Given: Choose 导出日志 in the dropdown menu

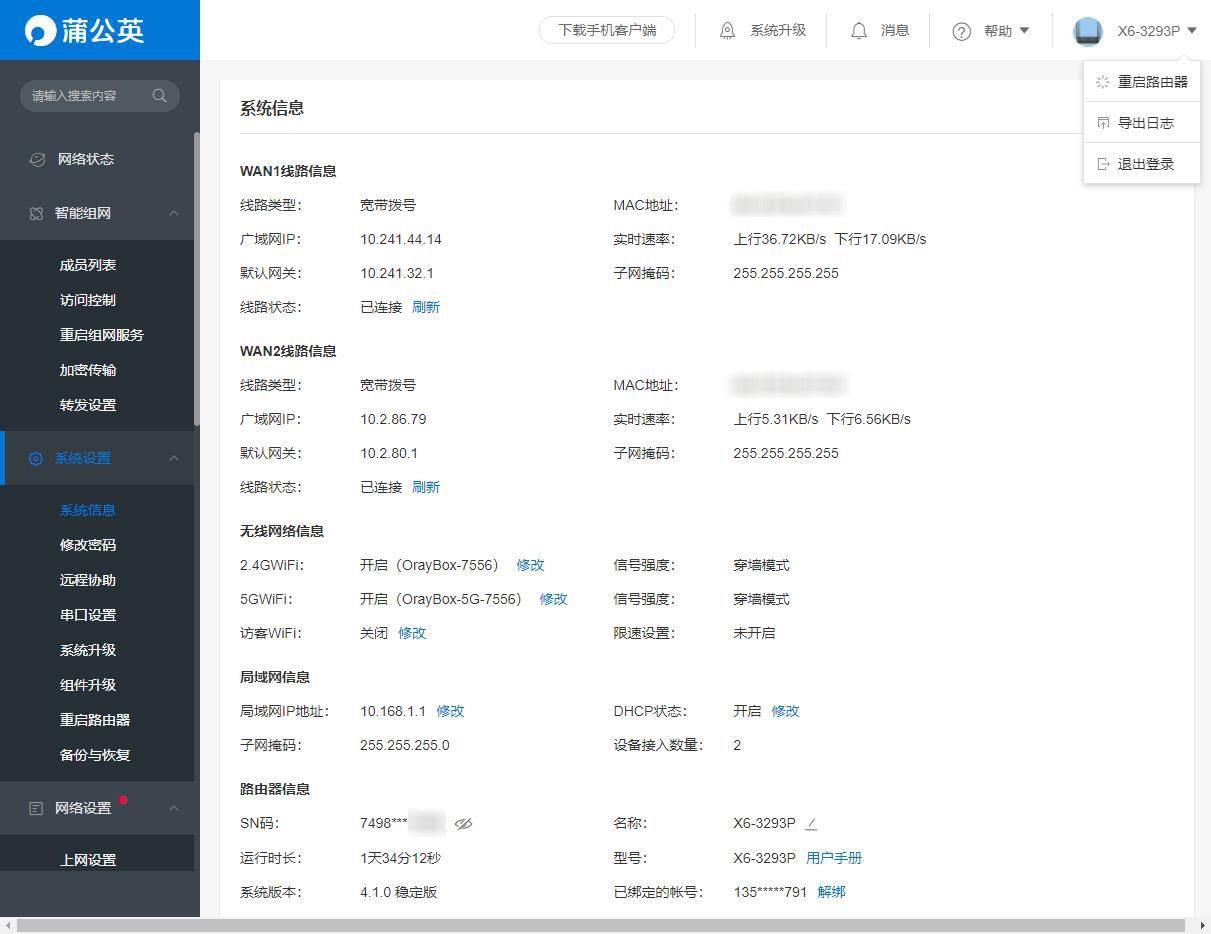Looking at the screenshot, I should click(1145, 123).
